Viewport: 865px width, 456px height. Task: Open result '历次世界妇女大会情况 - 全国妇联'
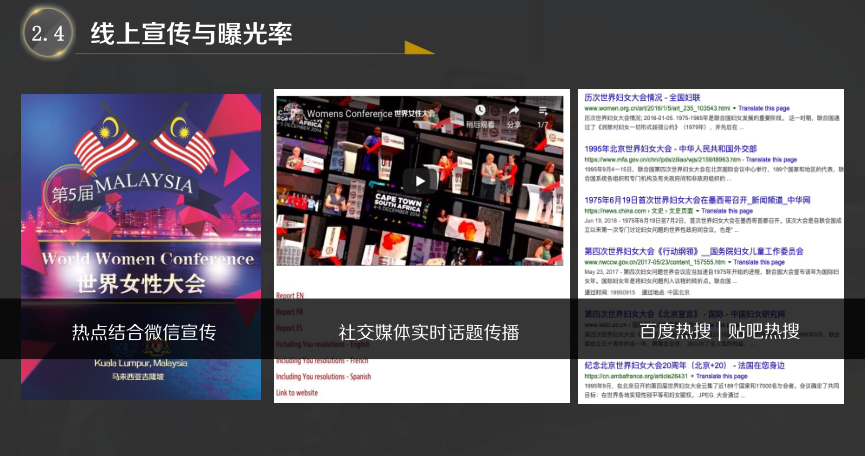point(642,98)
